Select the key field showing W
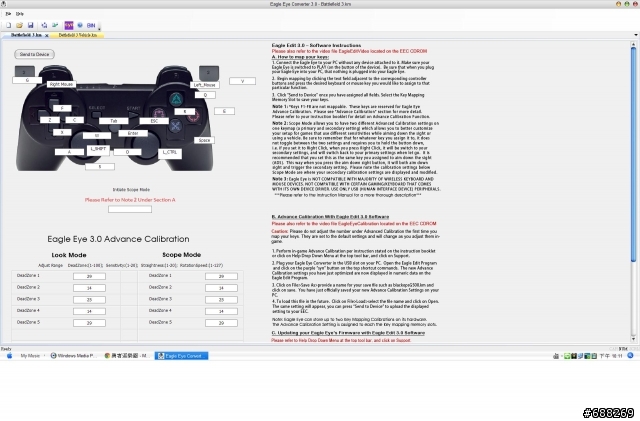Viewport: 640px width, 421px height. pyautogui.click(x=97, y=135)
